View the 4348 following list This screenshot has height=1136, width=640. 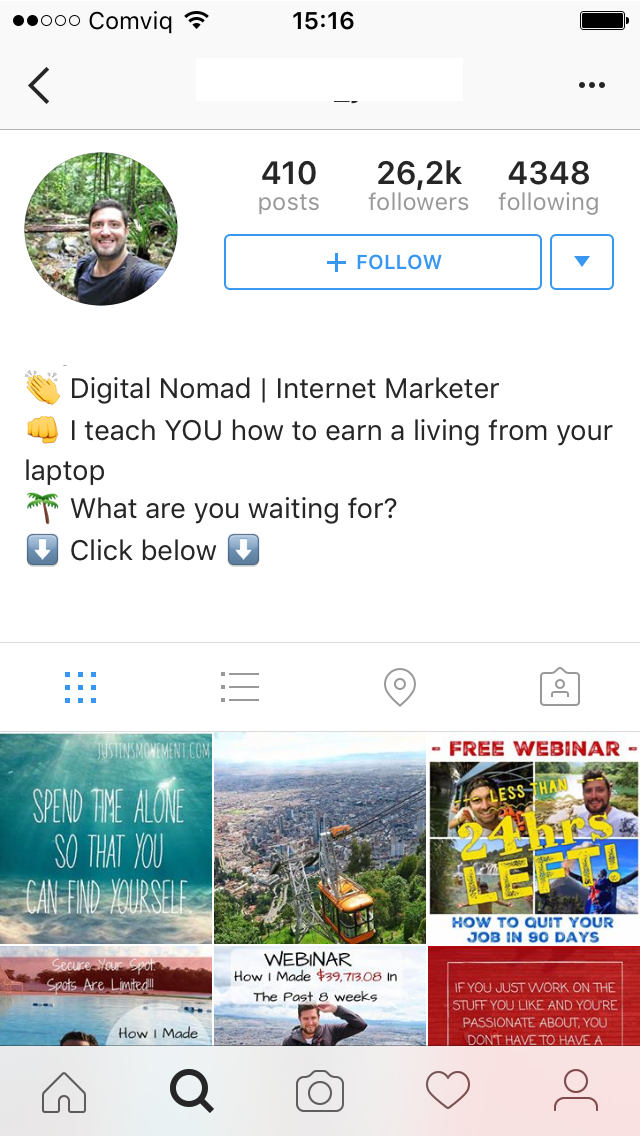[549, 185]
